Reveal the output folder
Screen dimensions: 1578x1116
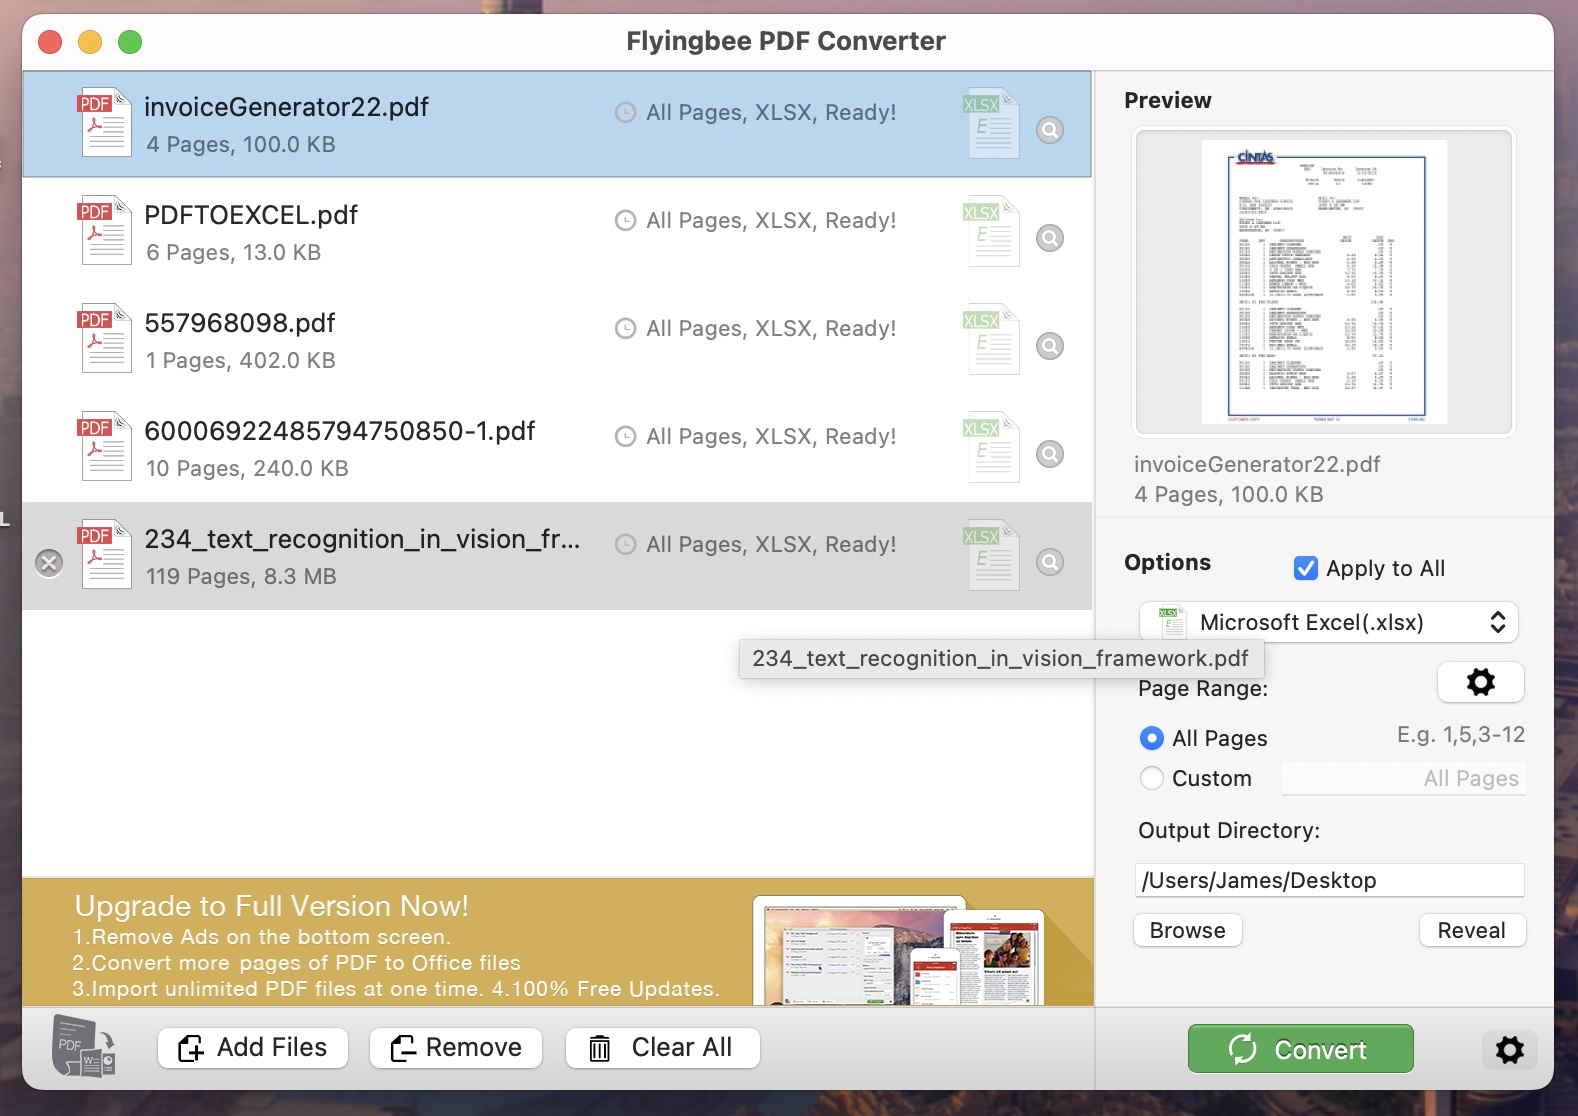click(1472, 930)
